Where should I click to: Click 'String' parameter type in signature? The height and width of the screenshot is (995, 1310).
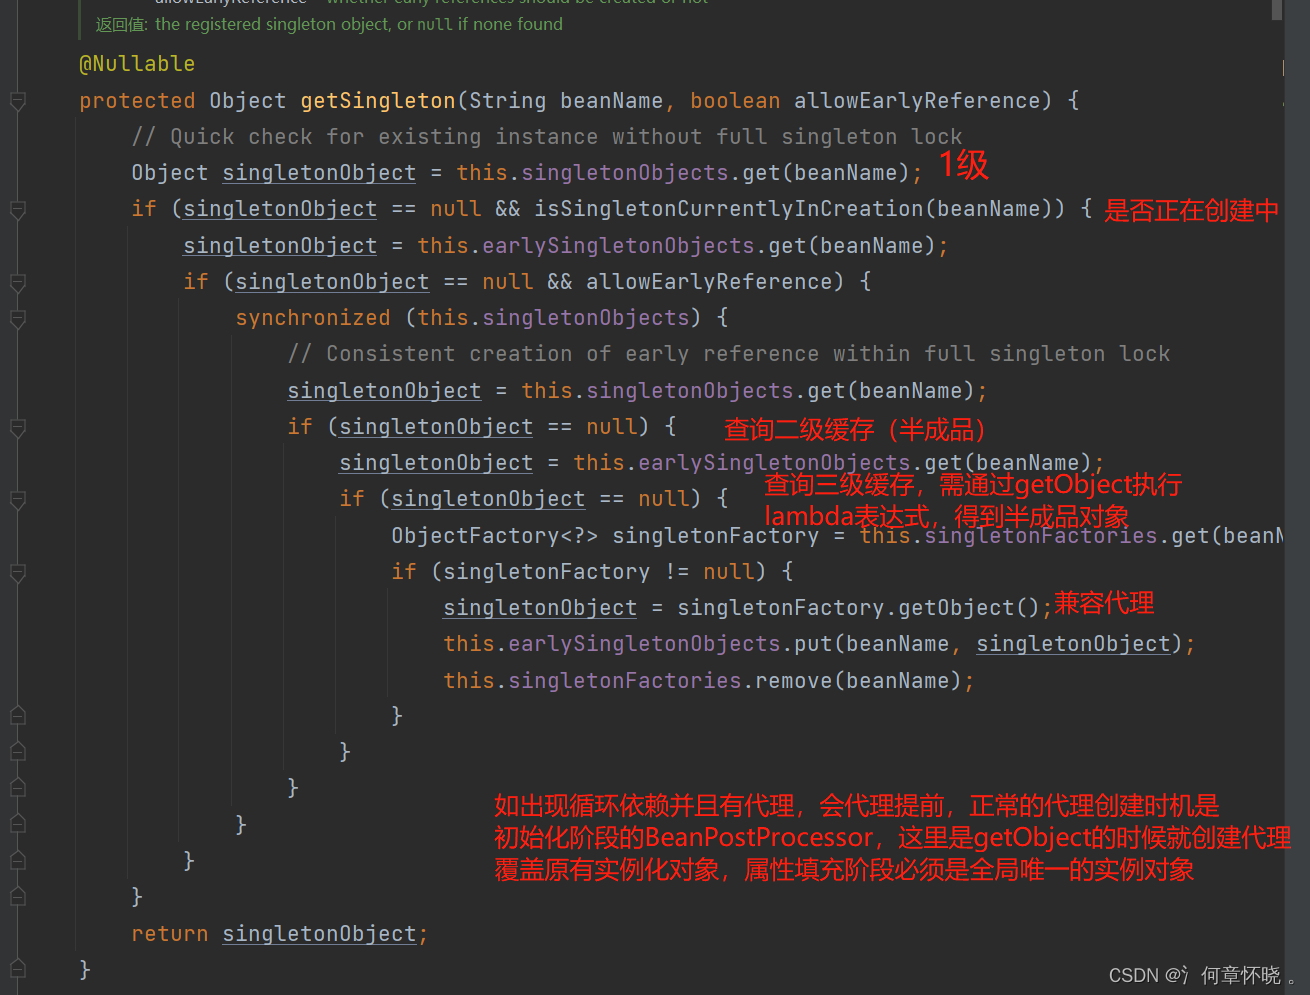coord(508,101)
